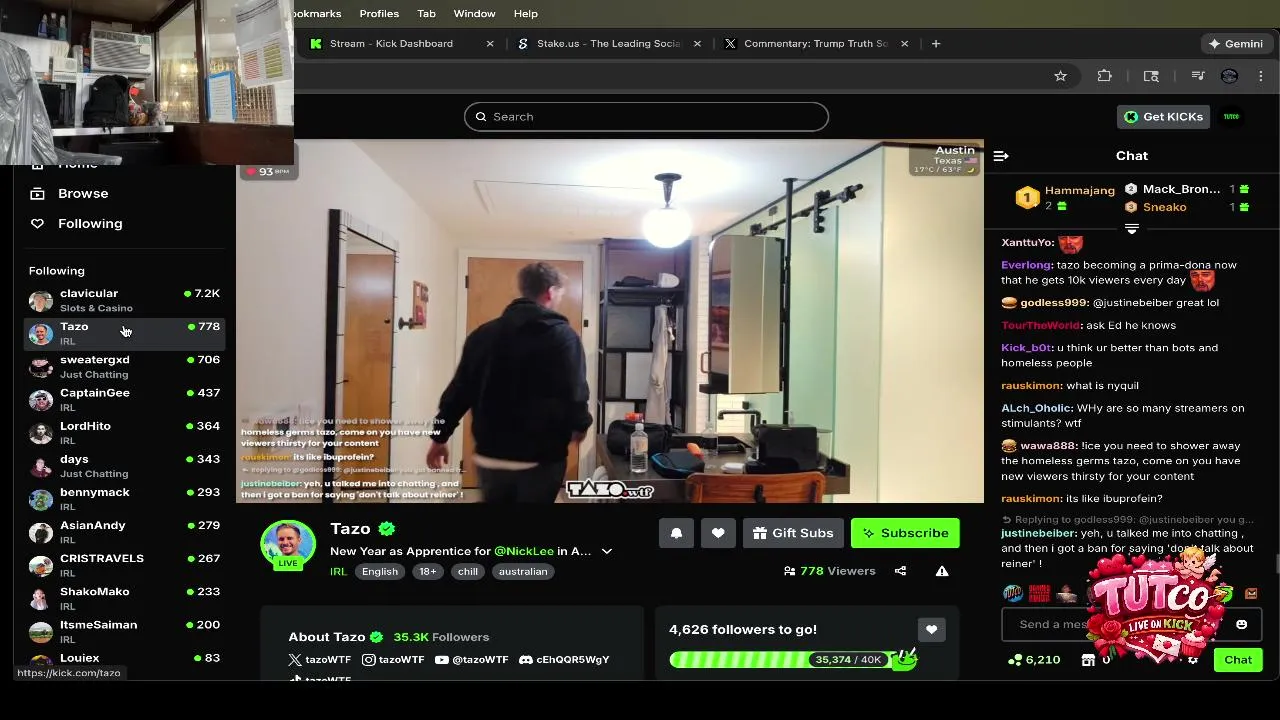
Task: Open the chat shop storefront icon
Action: click(x=1088, y=660)
